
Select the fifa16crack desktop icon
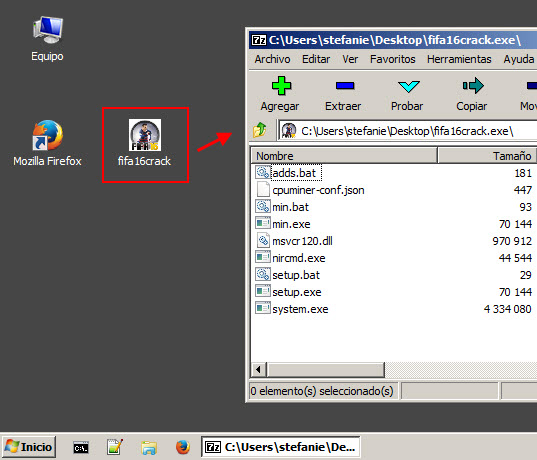click(144, 144)
